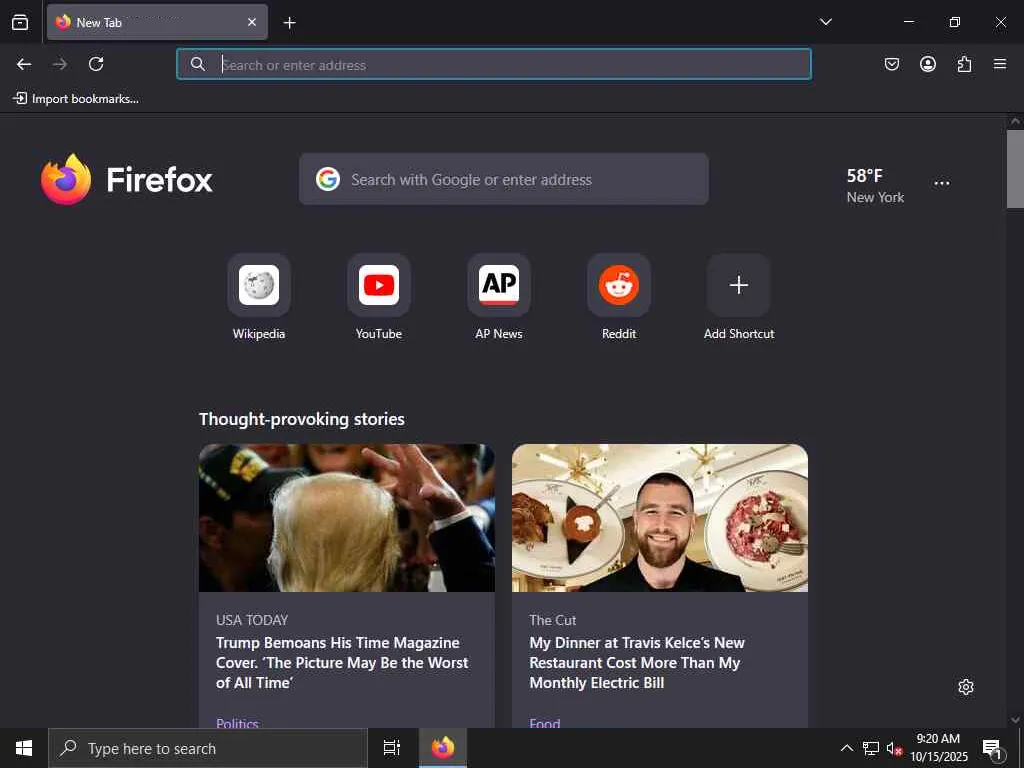
Task: Show hidden system tray icons chevron
Action: pyautogui.click(x=846, y=748)
